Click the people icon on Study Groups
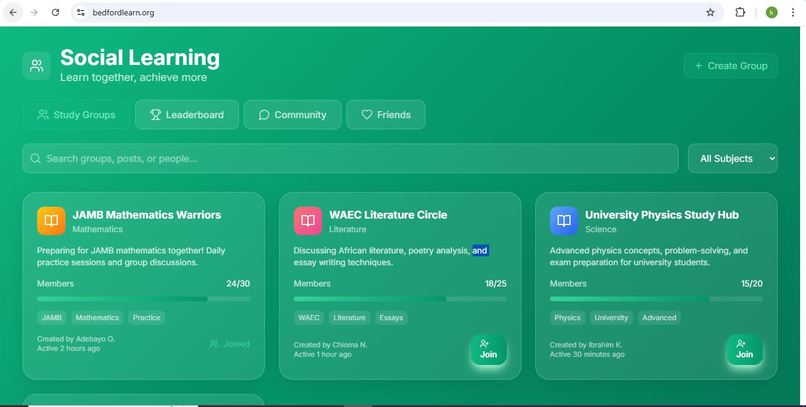The width and height of the screenshot is (806, 407). click(43, 115)
